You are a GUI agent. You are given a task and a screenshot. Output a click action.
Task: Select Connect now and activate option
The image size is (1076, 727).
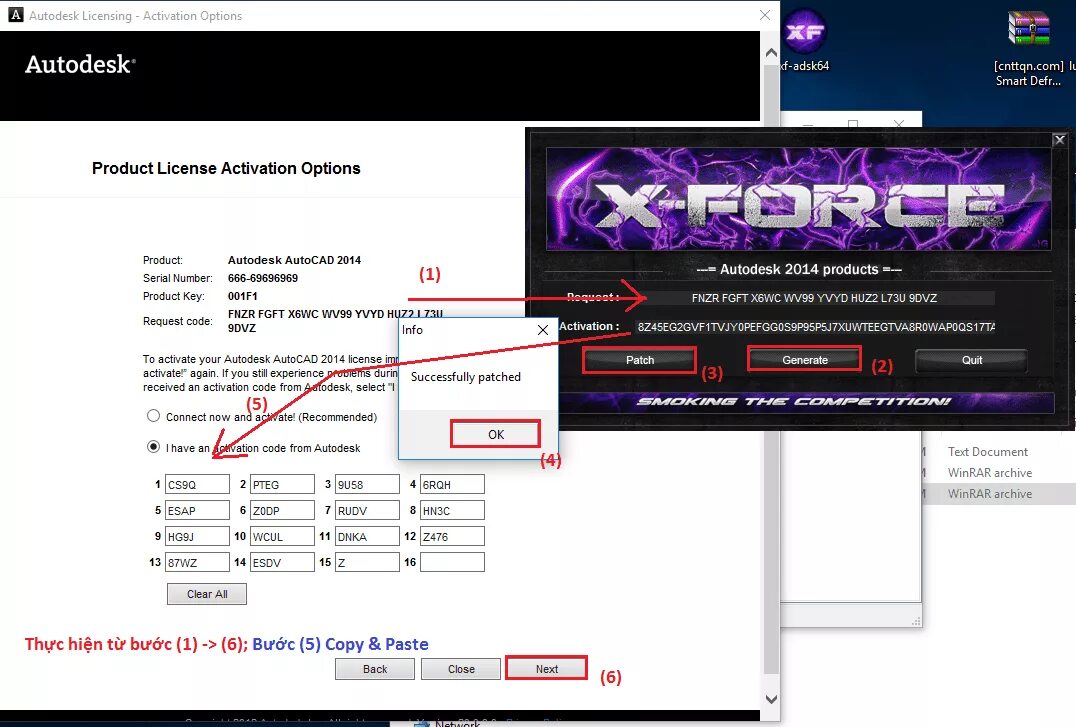154,416
